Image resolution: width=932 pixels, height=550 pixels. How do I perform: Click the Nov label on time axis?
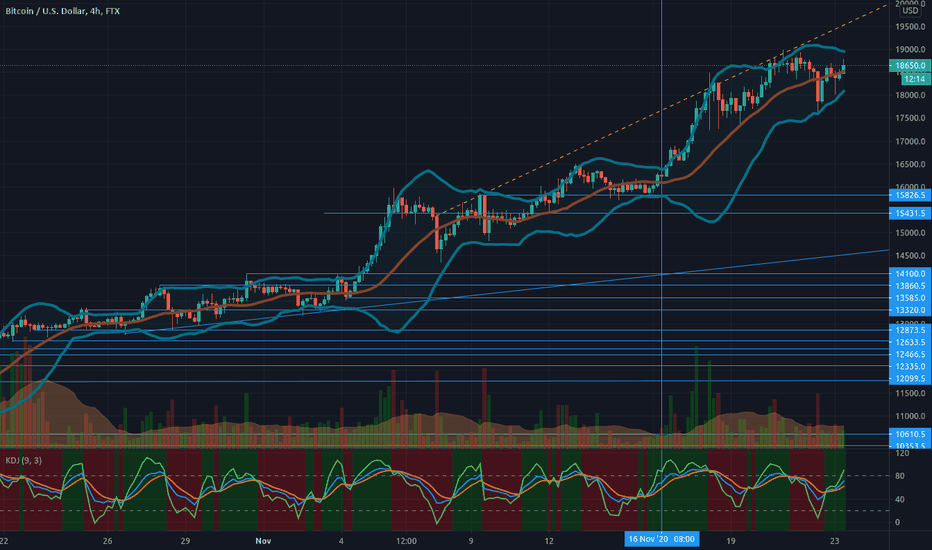(x=263, y=540)
